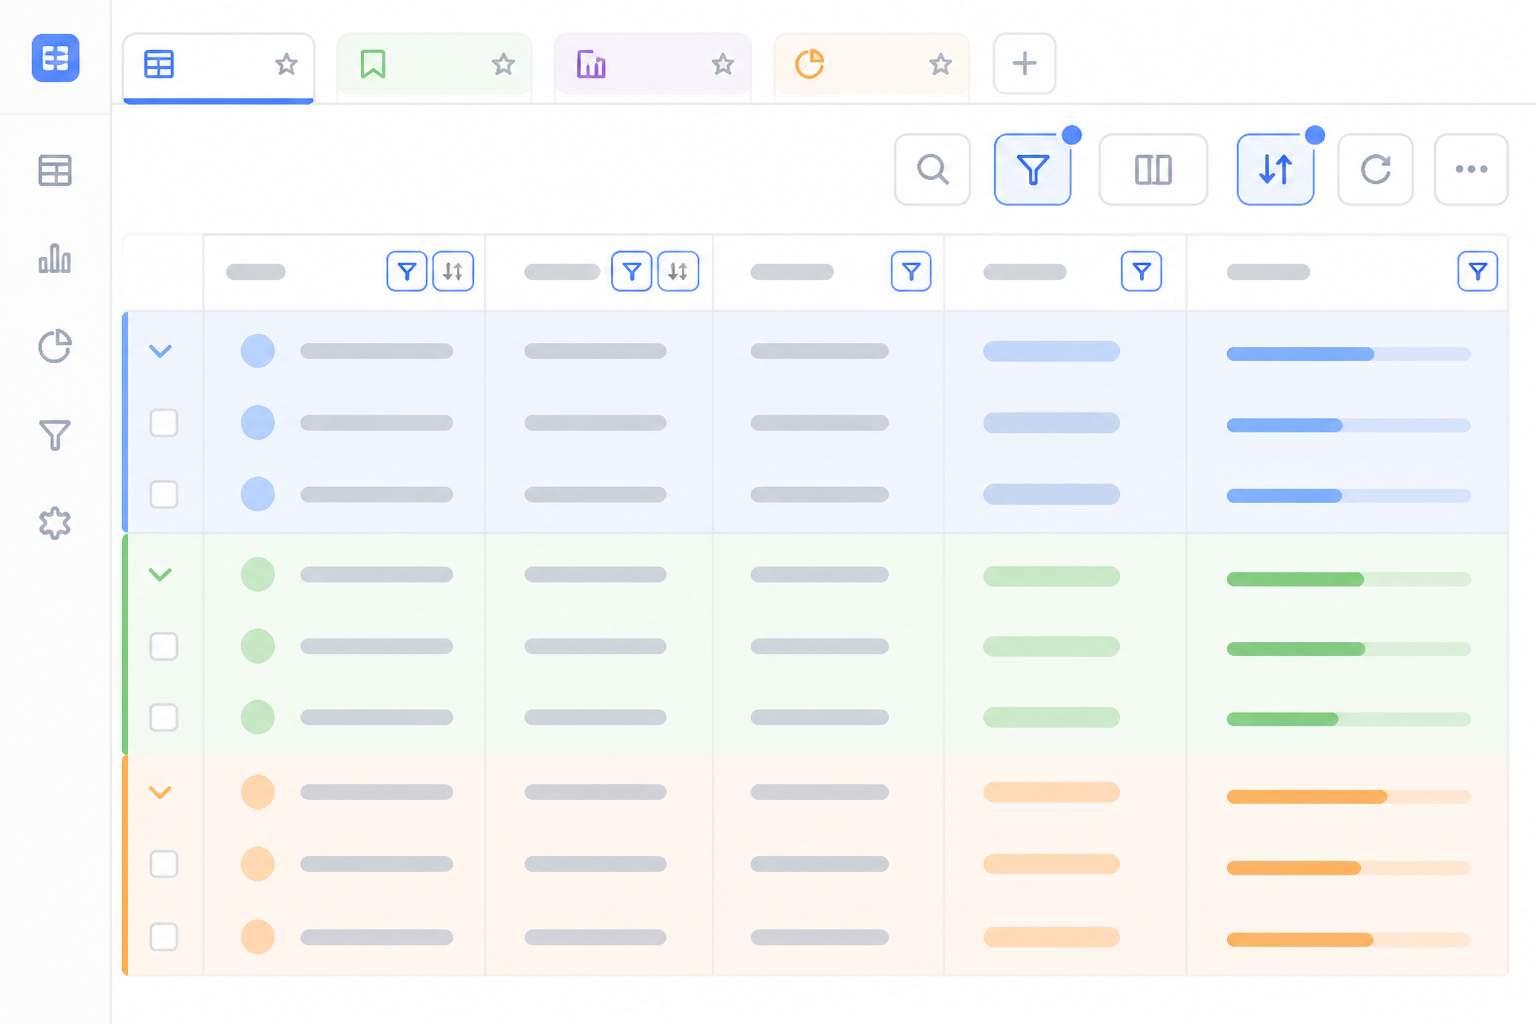Click the orange status pill in first orange row
This screenshot has width=1536, height=1024.
tap(1051, 792)
